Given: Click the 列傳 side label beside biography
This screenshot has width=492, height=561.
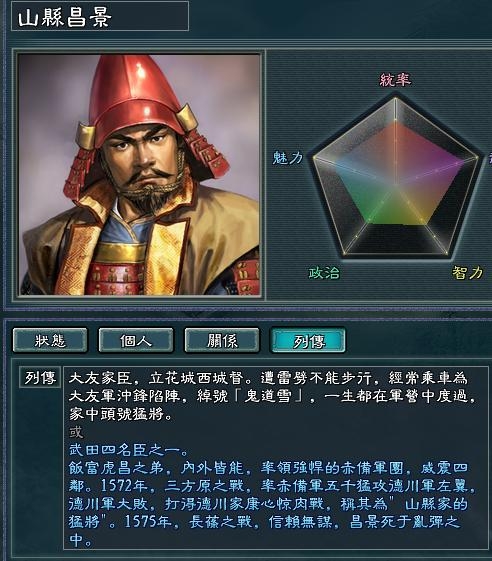Looking at the screenshot, I should pos(40,377).
